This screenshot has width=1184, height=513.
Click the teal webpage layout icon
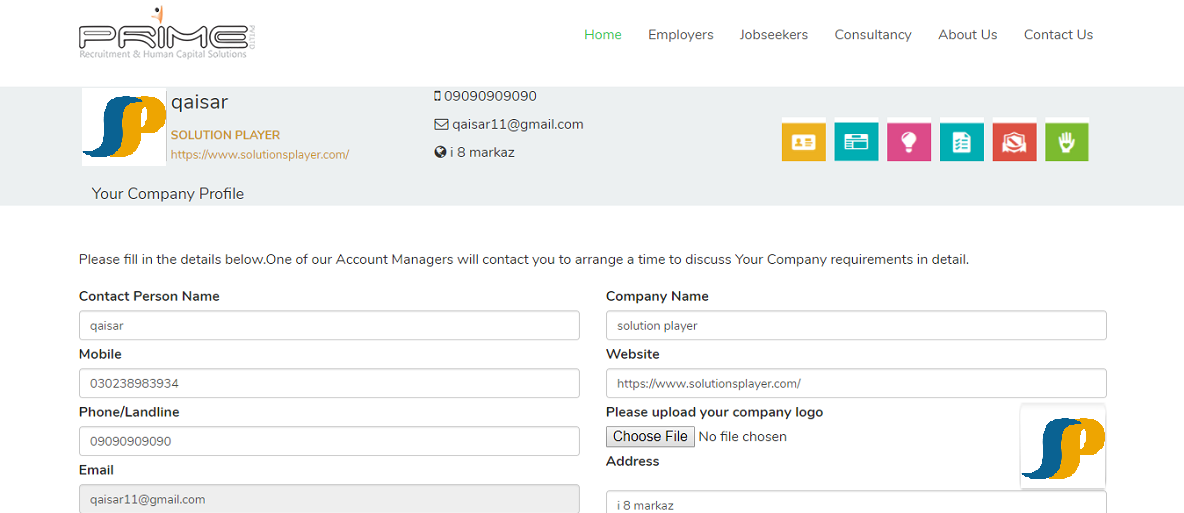coord(856,142)
